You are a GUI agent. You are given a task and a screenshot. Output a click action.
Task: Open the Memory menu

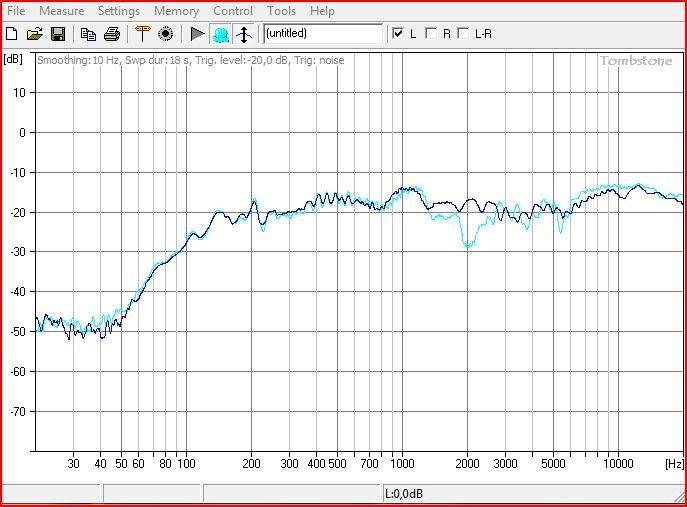[x=176, y=11]
